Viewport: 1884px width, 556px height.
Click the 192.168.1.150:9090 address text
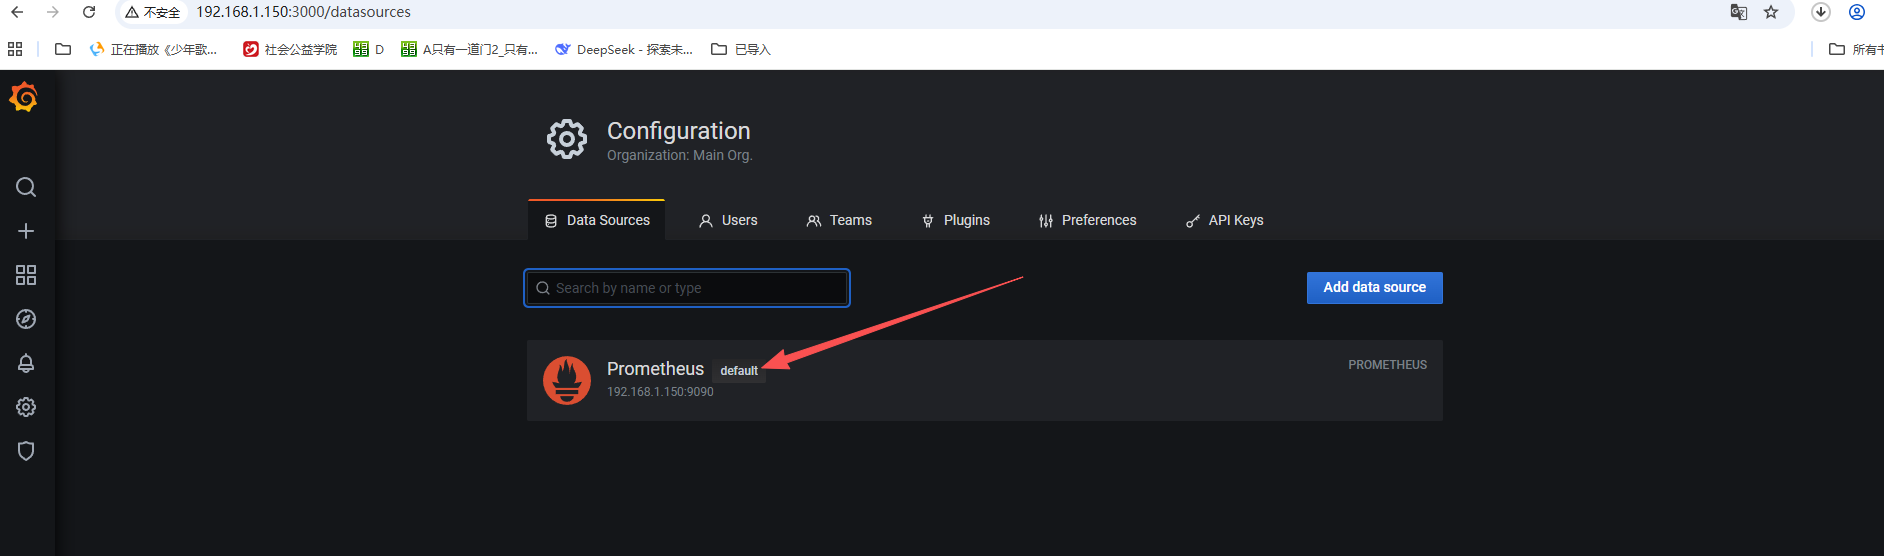660,392
